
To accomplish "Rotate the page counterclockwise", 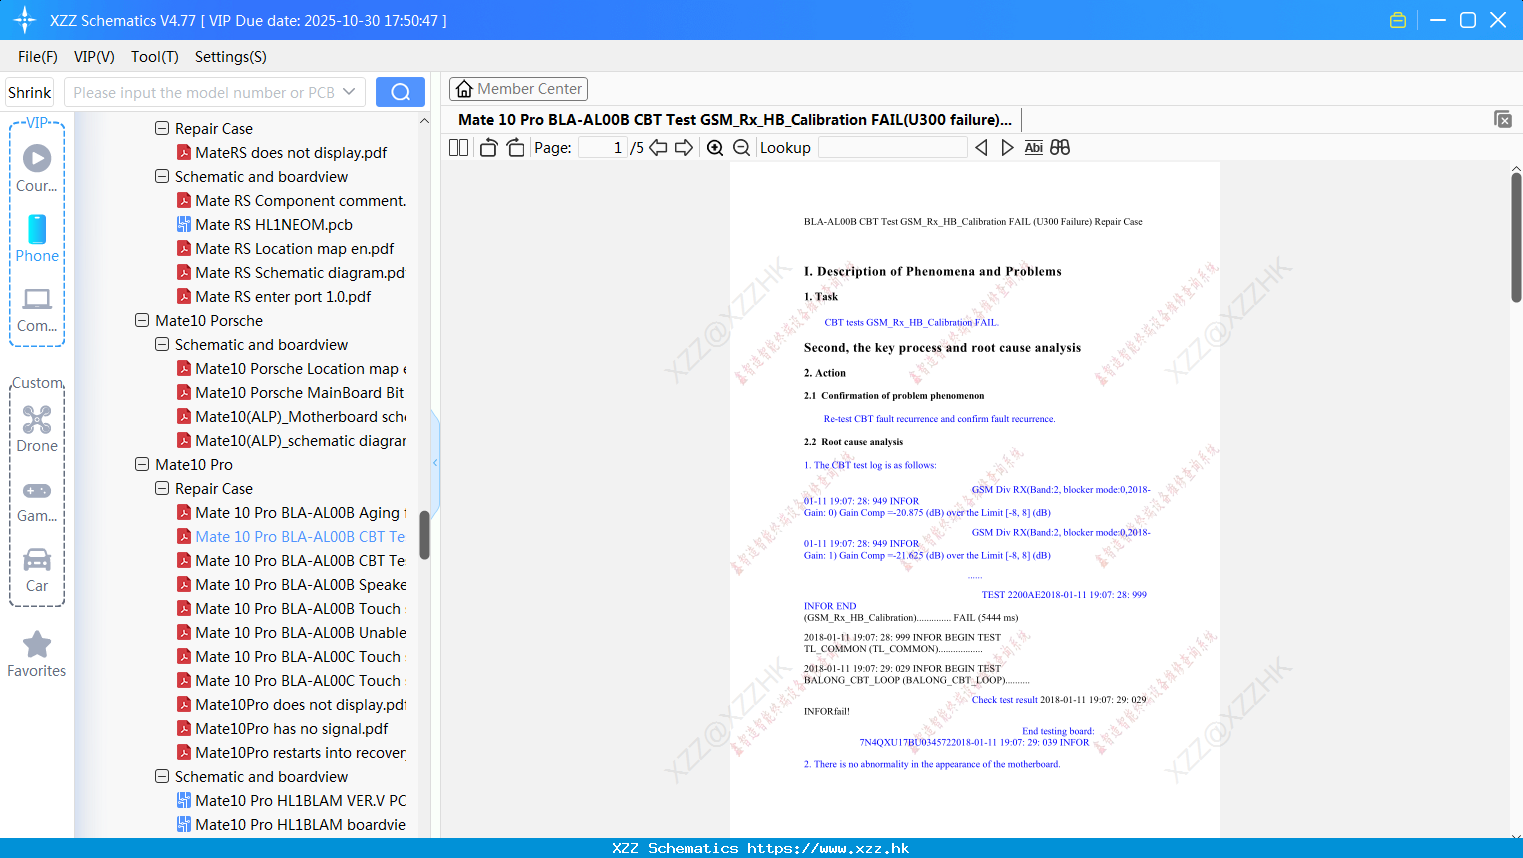I will click(x=488, y=148).
